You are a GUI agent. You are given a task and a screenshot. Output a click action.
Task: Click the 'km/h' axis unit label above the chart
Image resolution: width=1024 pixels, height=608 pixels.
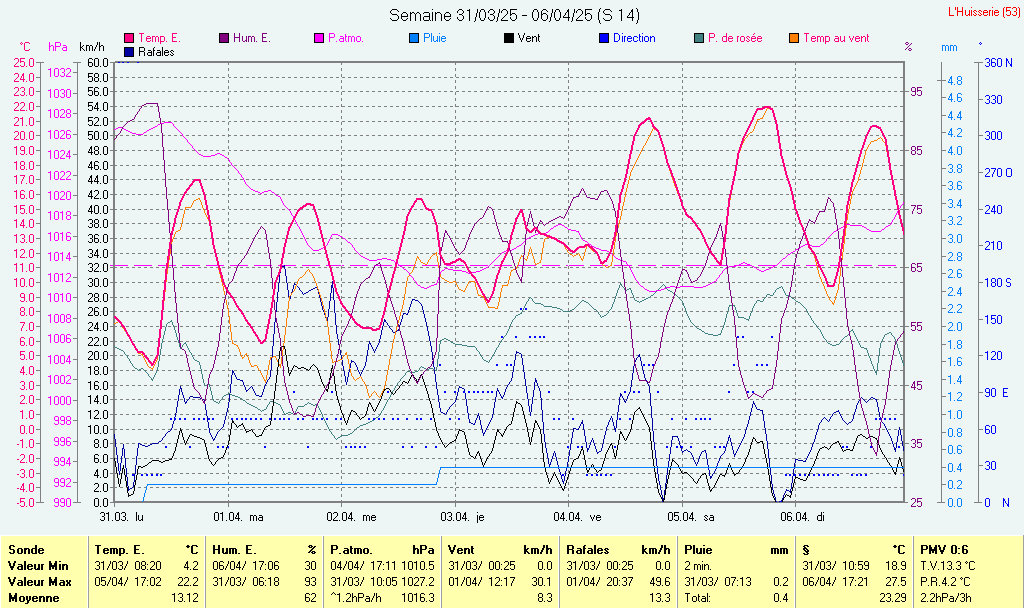(91, 47)
